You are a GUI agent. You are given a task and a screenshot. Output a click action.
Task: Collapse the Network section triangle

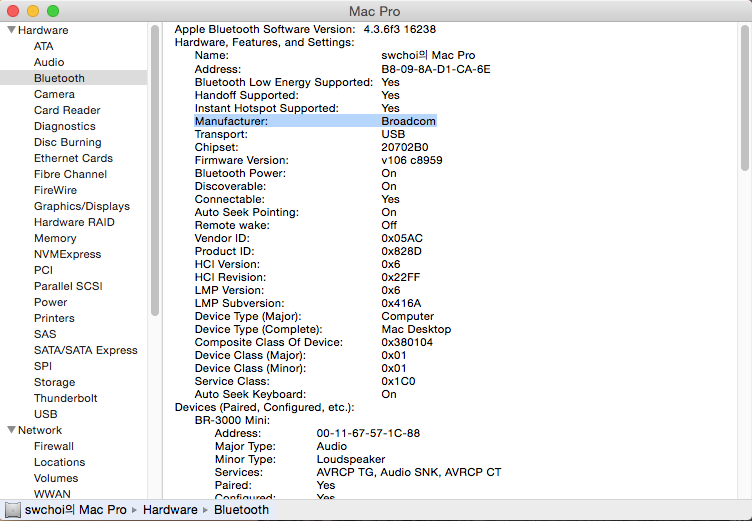[x=12, y=430]
